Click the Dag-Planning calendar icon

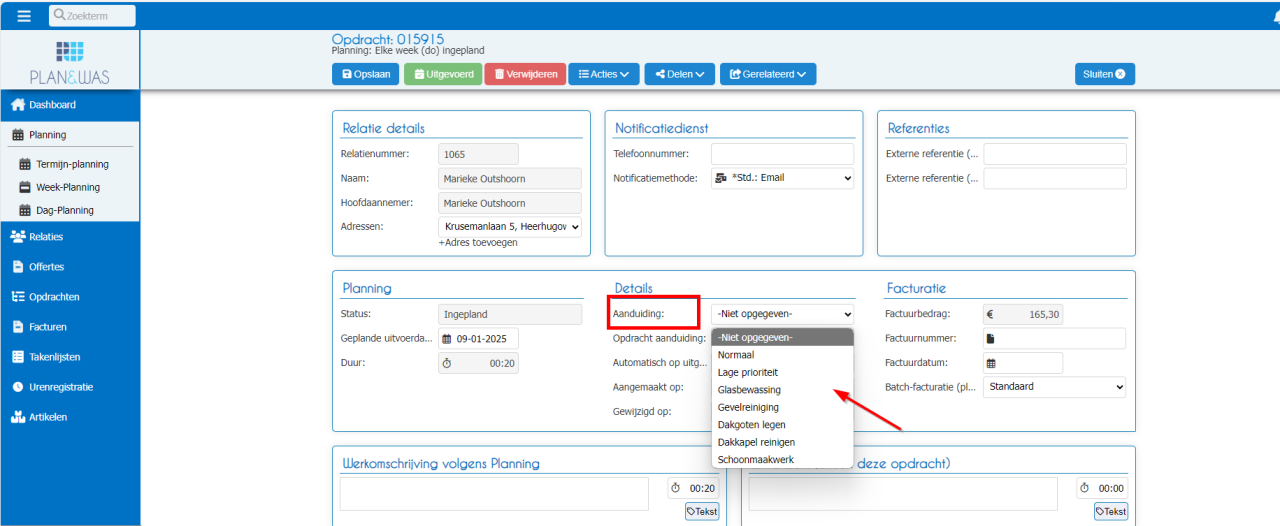coord(26,210)
